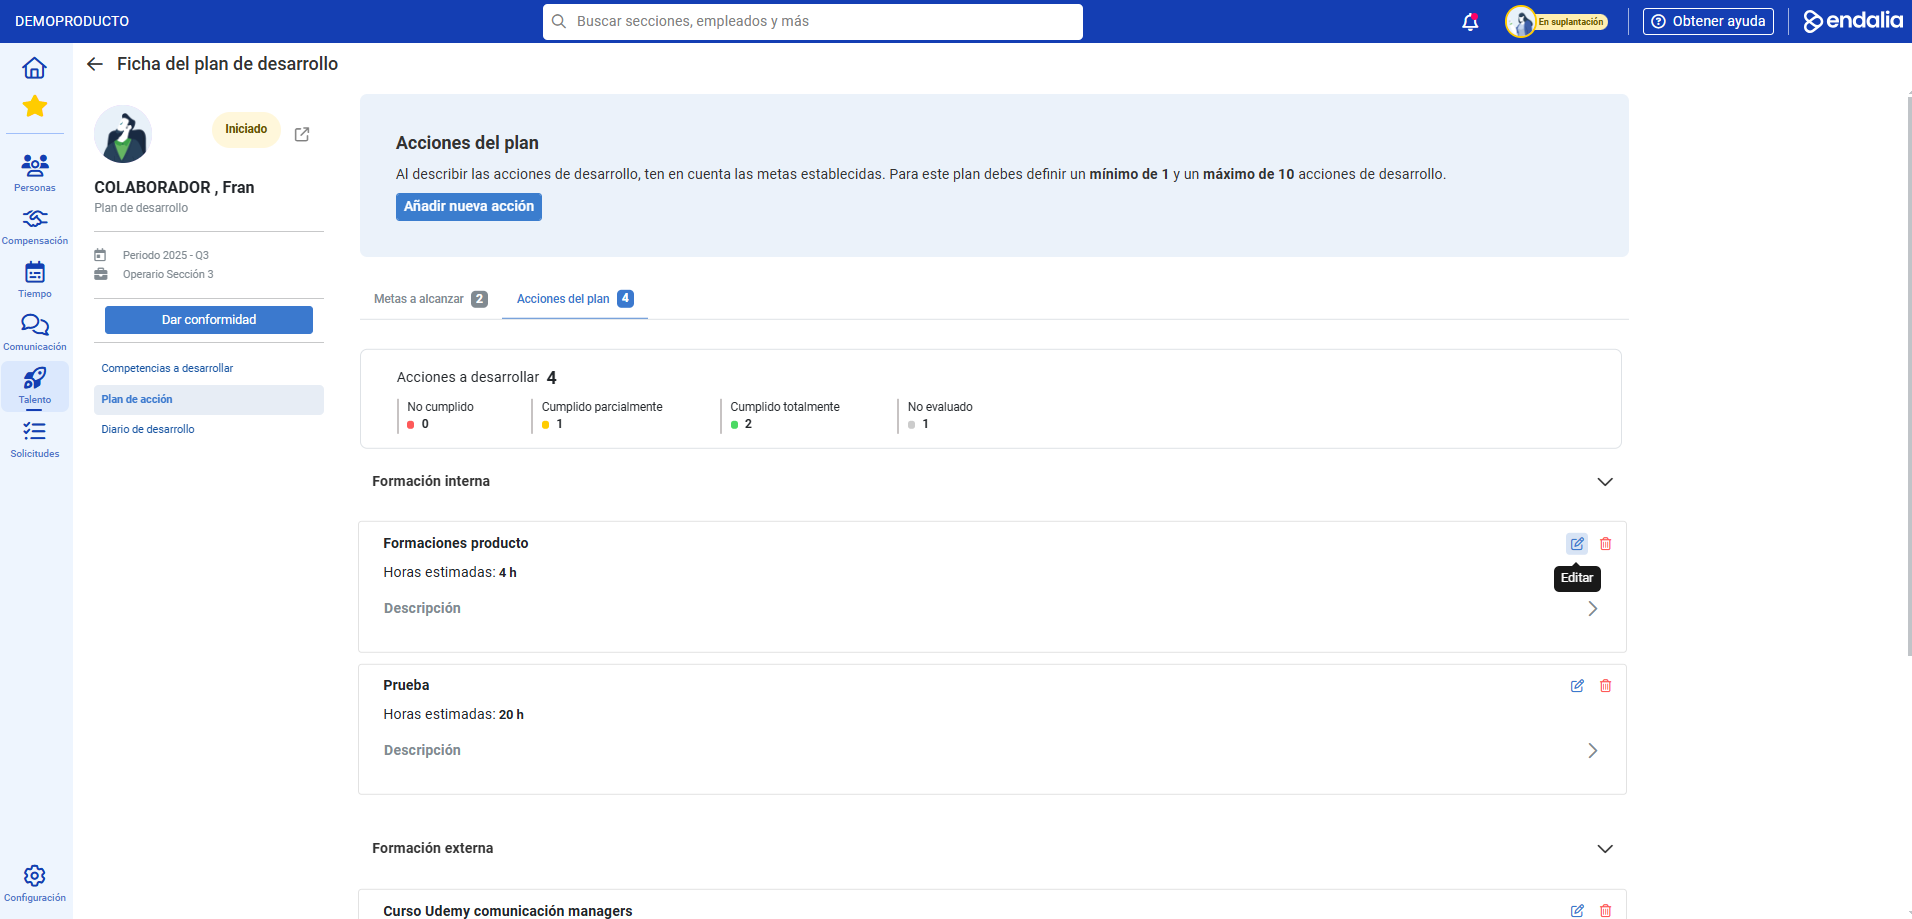Viewport: 1912px width, 919px height.
Task: Go to the Home icon in sidebar
Action: [x=35, y=68]
